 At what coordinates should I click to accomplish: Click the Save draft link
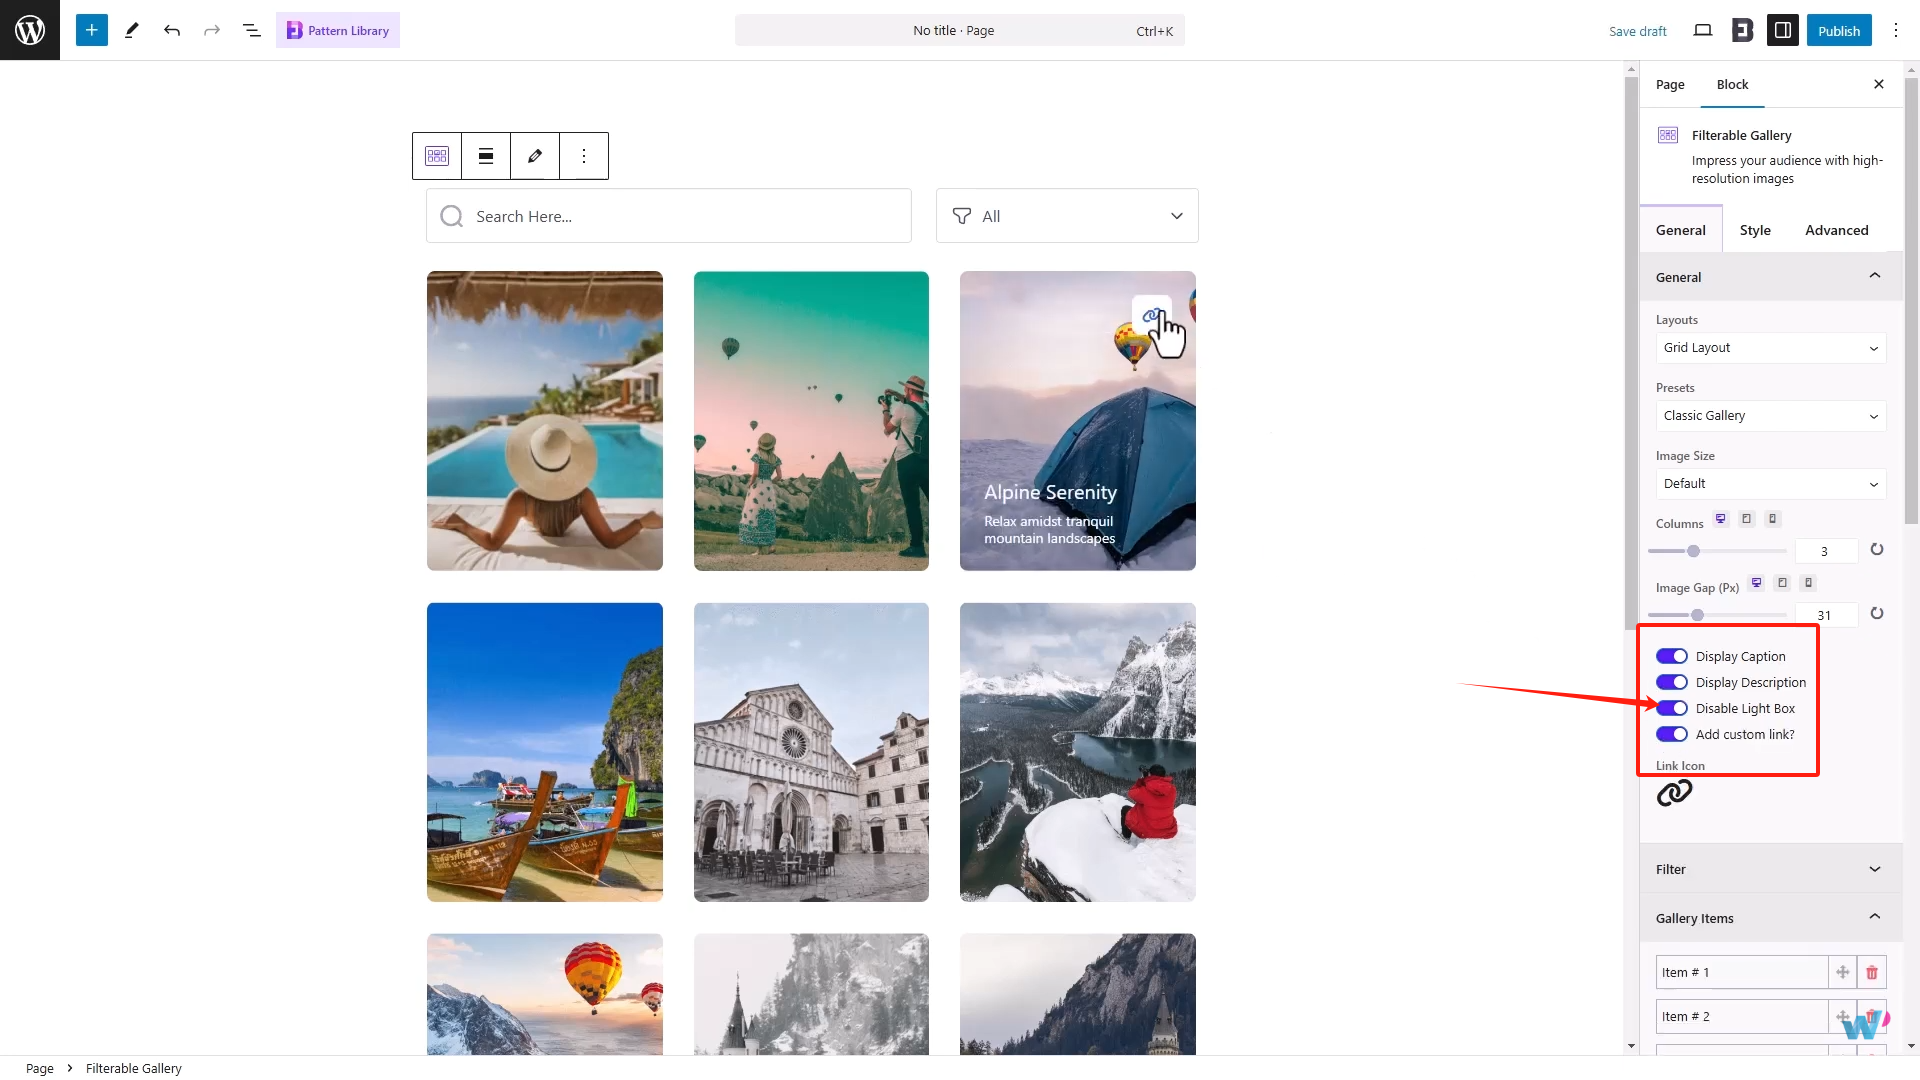pyautogui.click(x=1637, y=30)
